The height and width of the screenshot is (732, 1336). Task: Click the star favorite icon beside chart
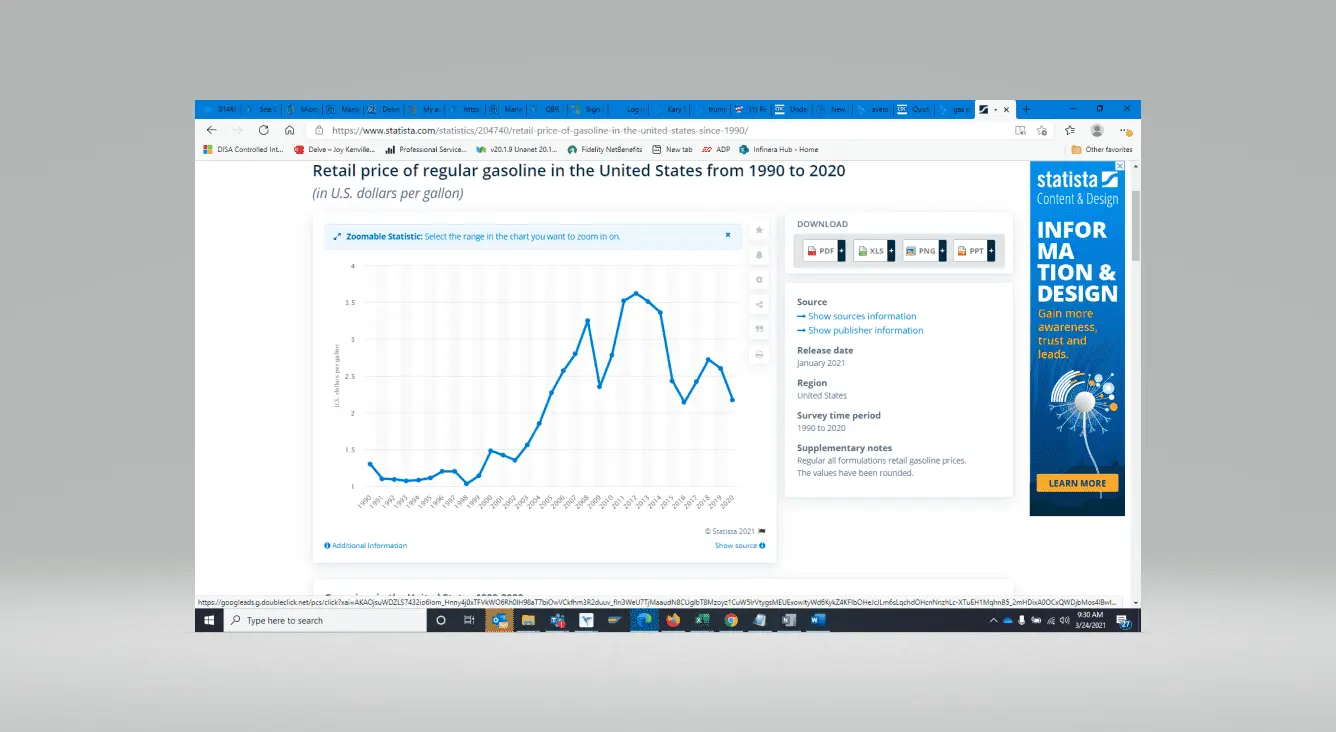[759, 230]
